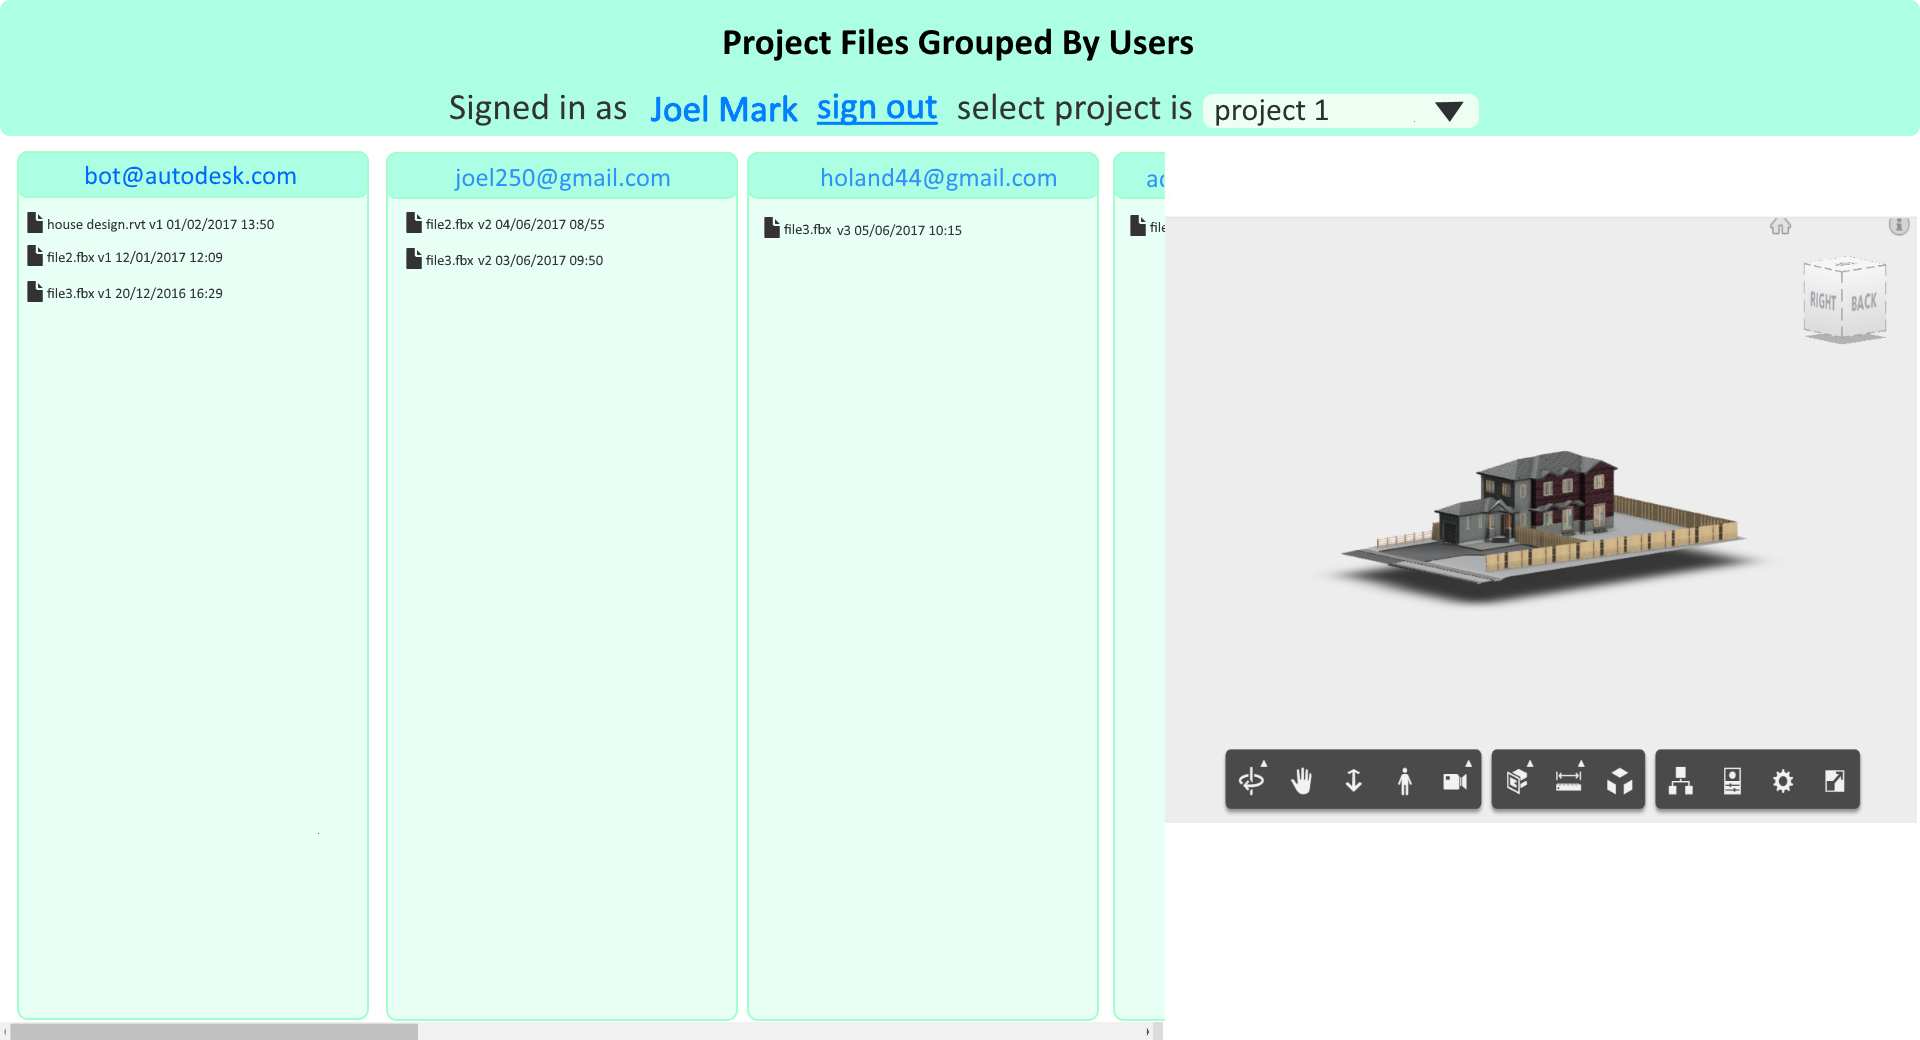Click the BACK face of the view cube

[1864, 302]
